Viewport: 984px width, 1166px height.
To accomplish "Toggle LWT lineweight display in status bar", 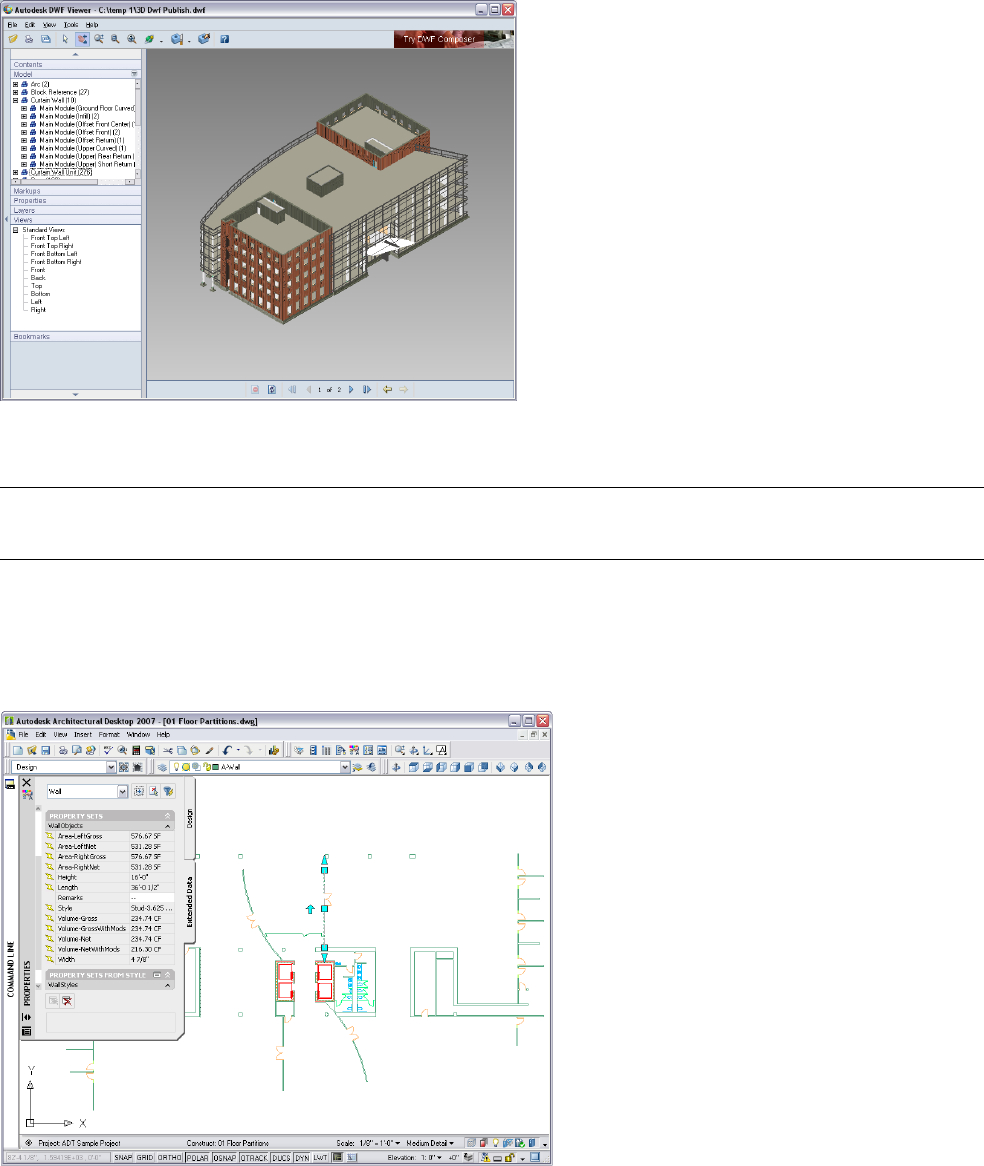I will pyautogui.click(x=321, y=1158).
